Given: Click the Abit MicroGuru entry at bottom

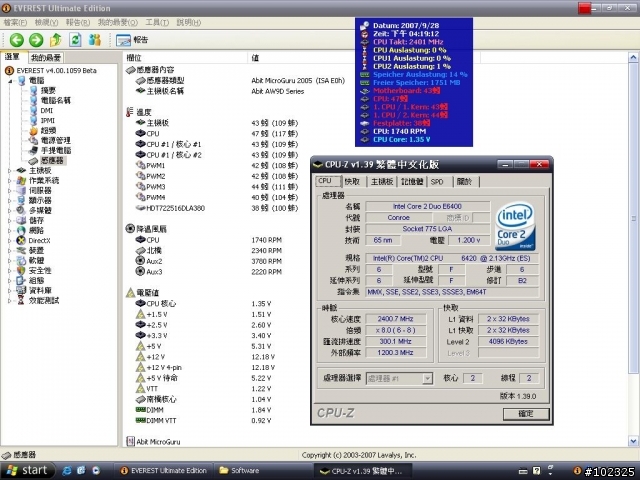Looking at the screenshot, I should (153, 442).
